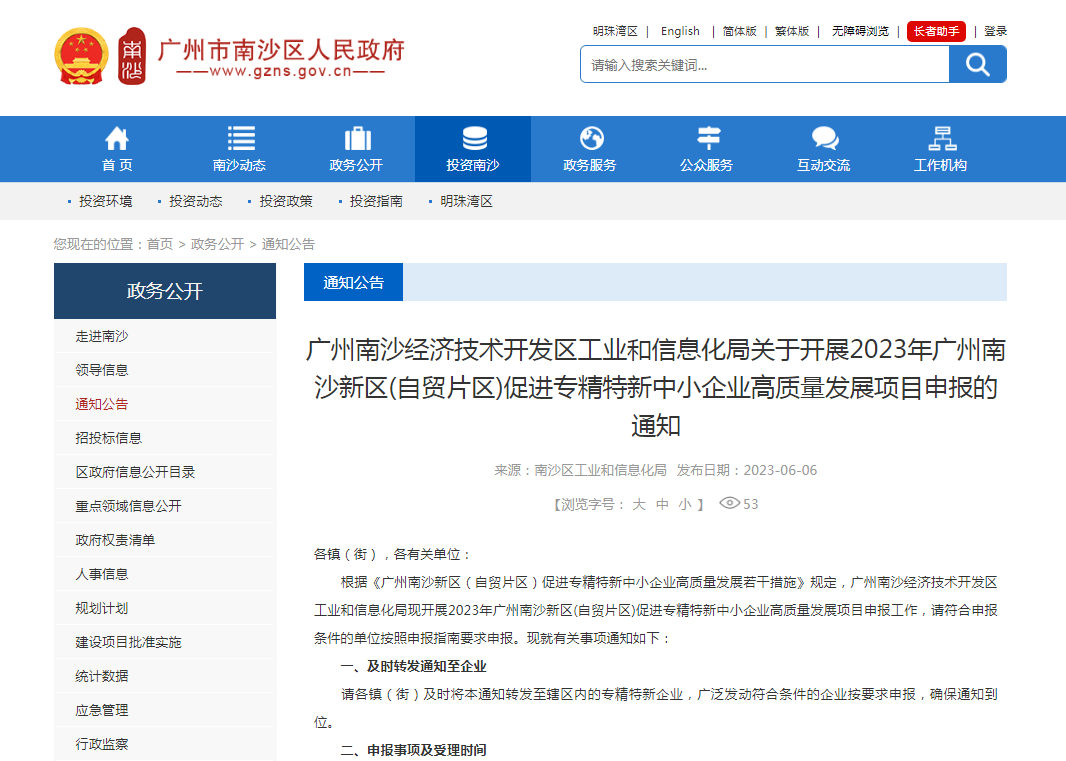This screenshot has width=1066, height=761.
Task: Focus the keyword search input field
Action: tap(765, 65)
